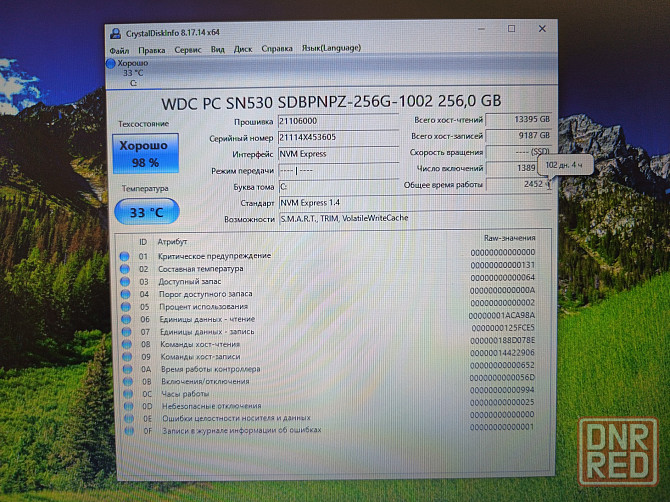Click status dot for attribute 0C

128,393
